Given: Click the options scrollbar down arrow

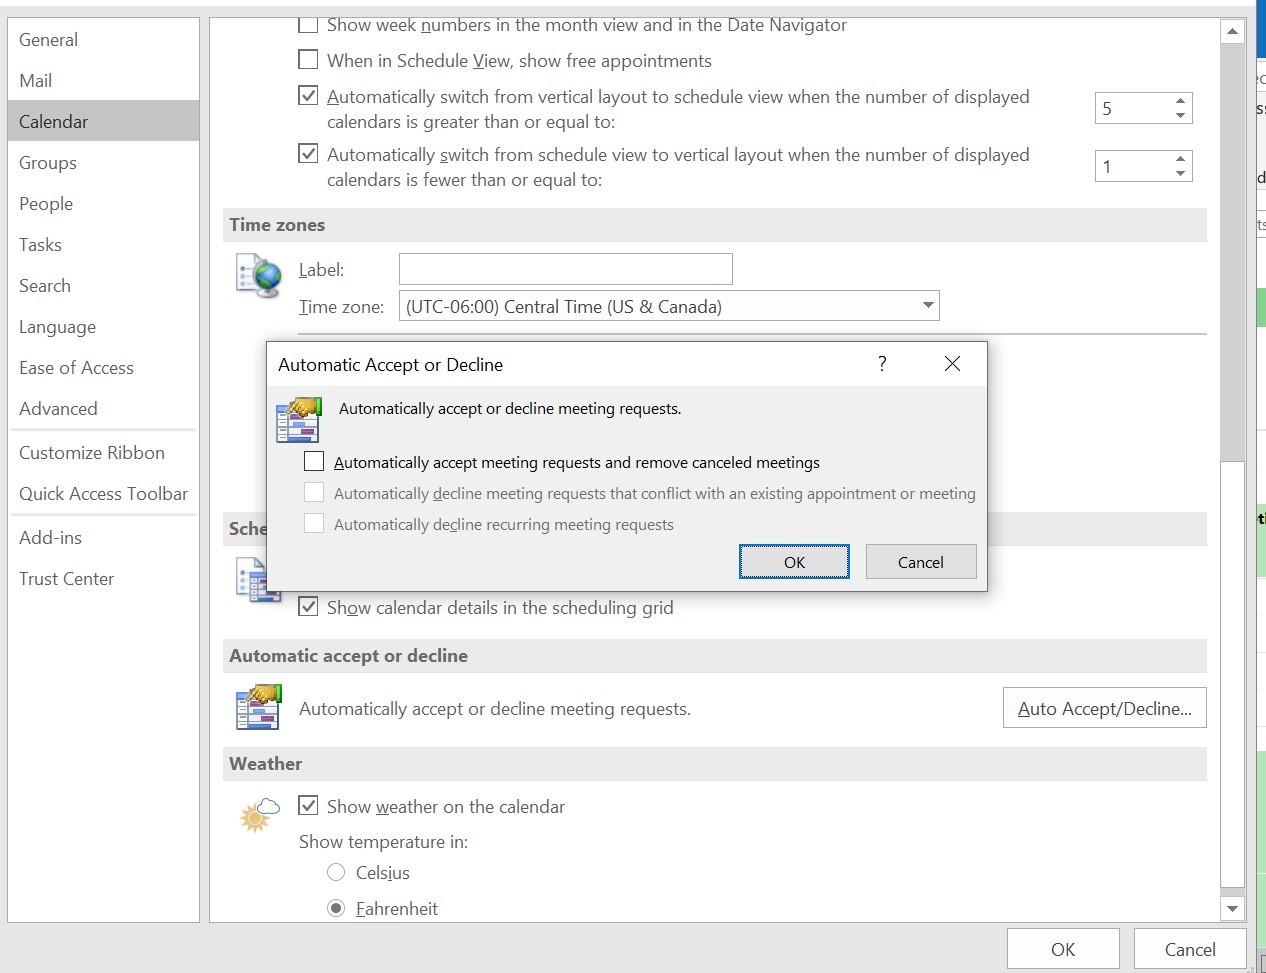Looking at the screenshot, I should [1232, 909].
